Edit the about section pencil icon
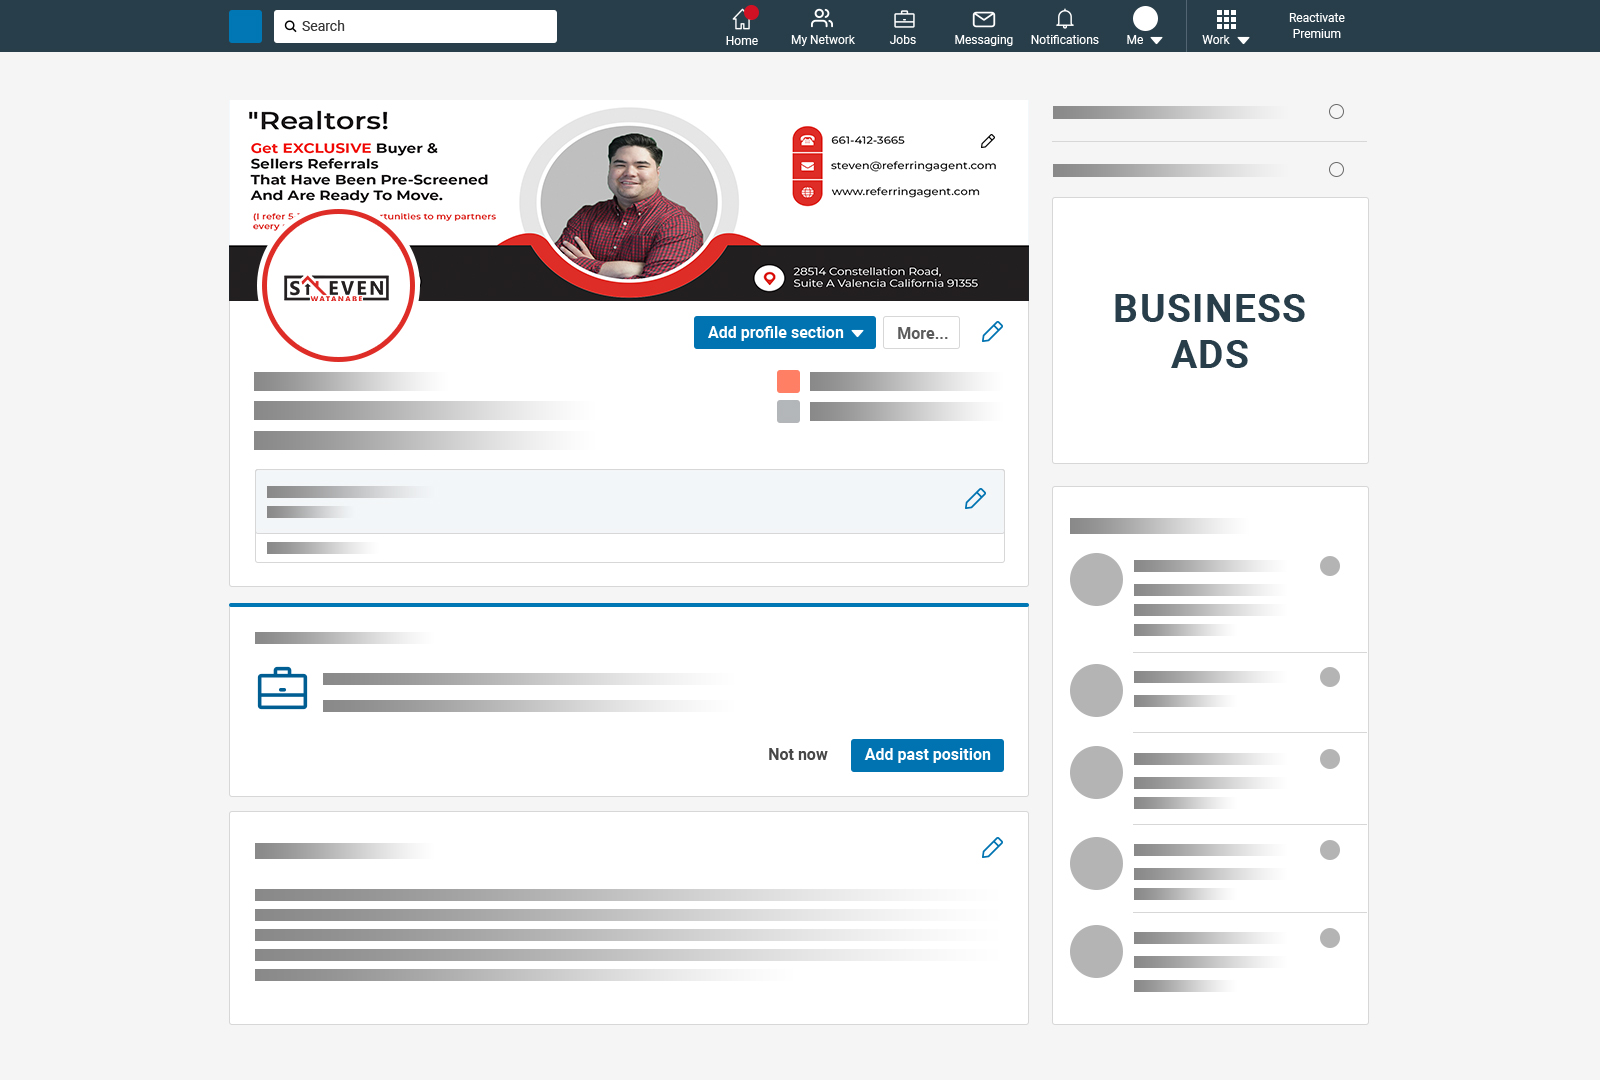This screenshot has height=1080, width=1600. (992, 848)
